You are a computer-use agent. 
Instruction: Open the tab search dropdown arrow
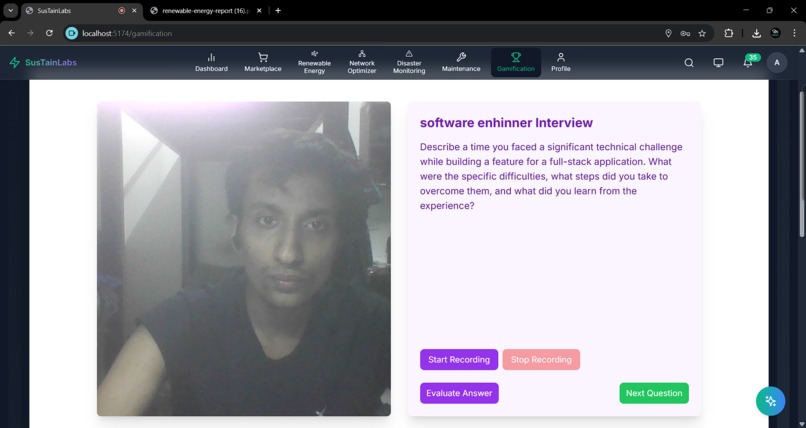pos(10,11)
